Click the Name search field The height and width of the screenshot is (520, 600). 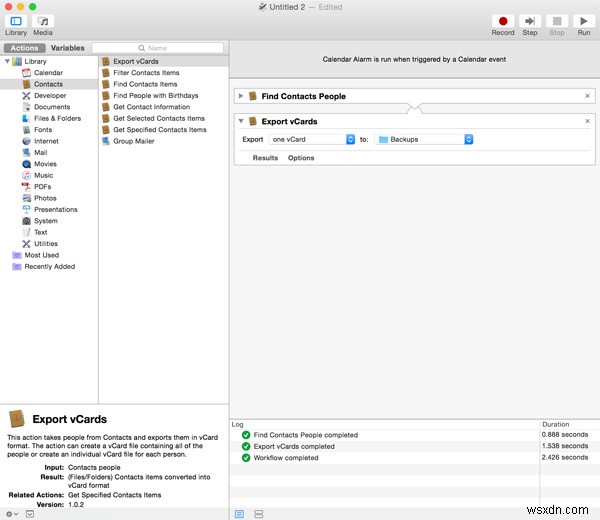point(158,48)
